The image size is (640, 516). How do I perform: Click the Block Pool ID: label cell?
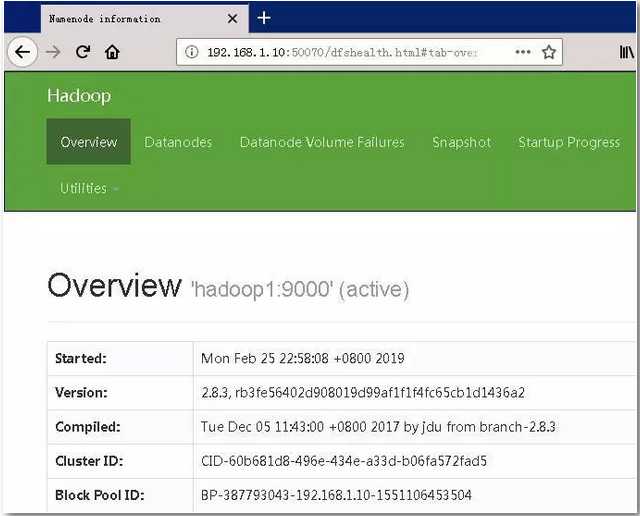(120, 495)
